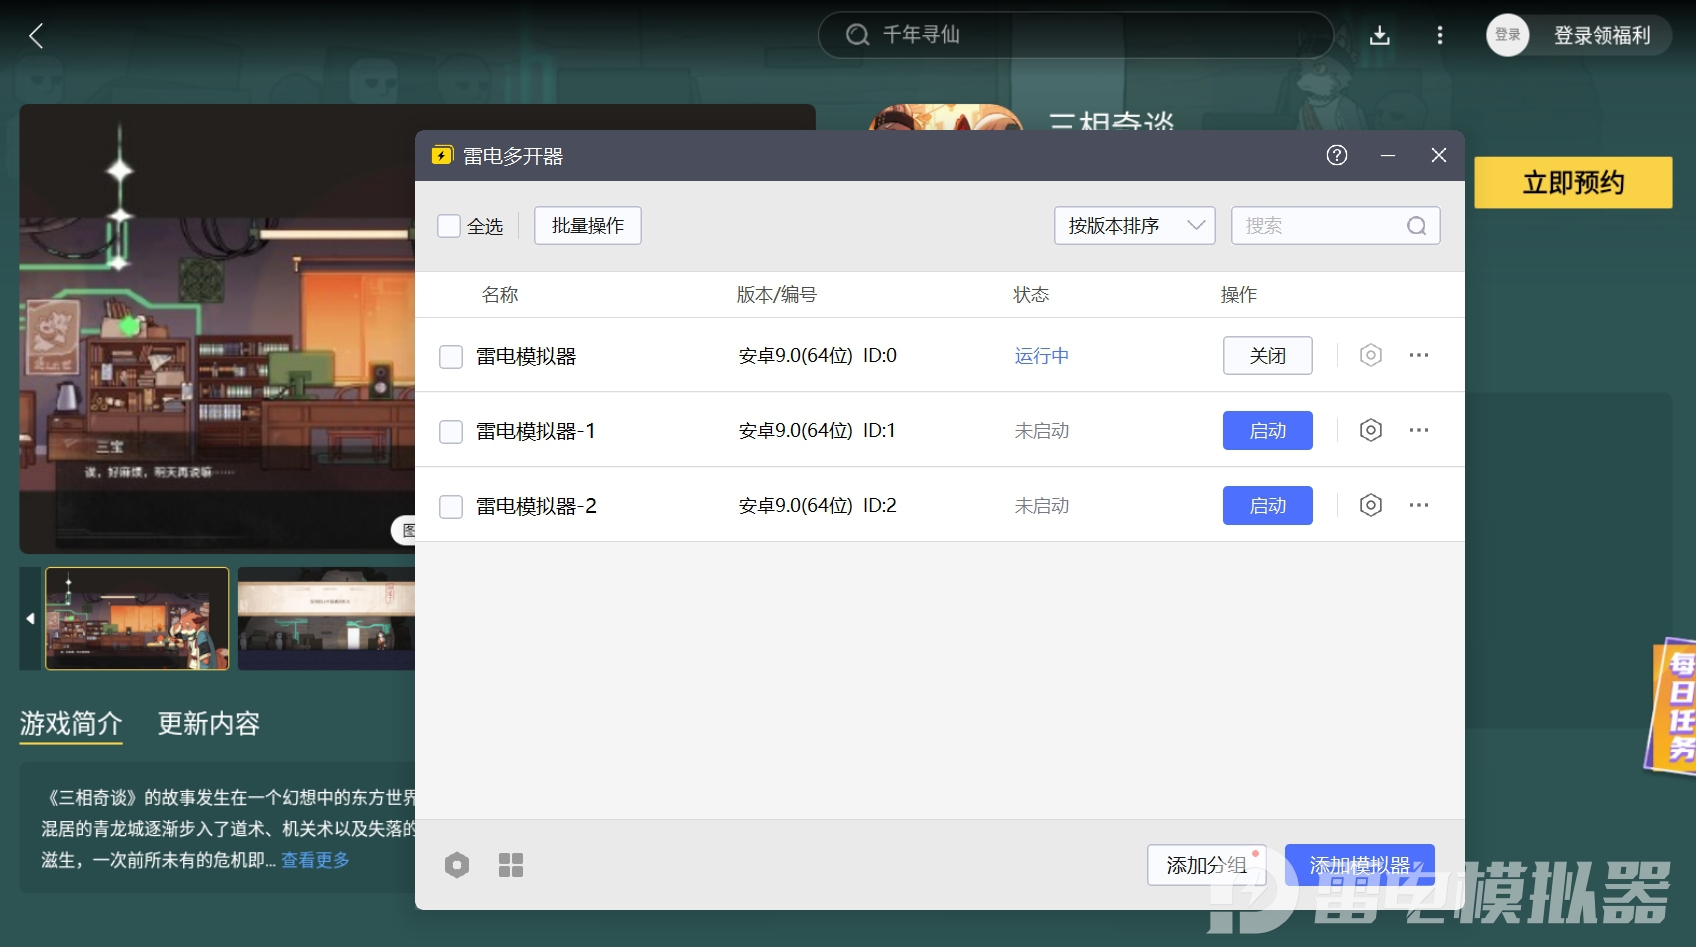Open settings gear for 雷电模拟器-1
This screenshot has height=947, width=1696.
(1370, 430)
